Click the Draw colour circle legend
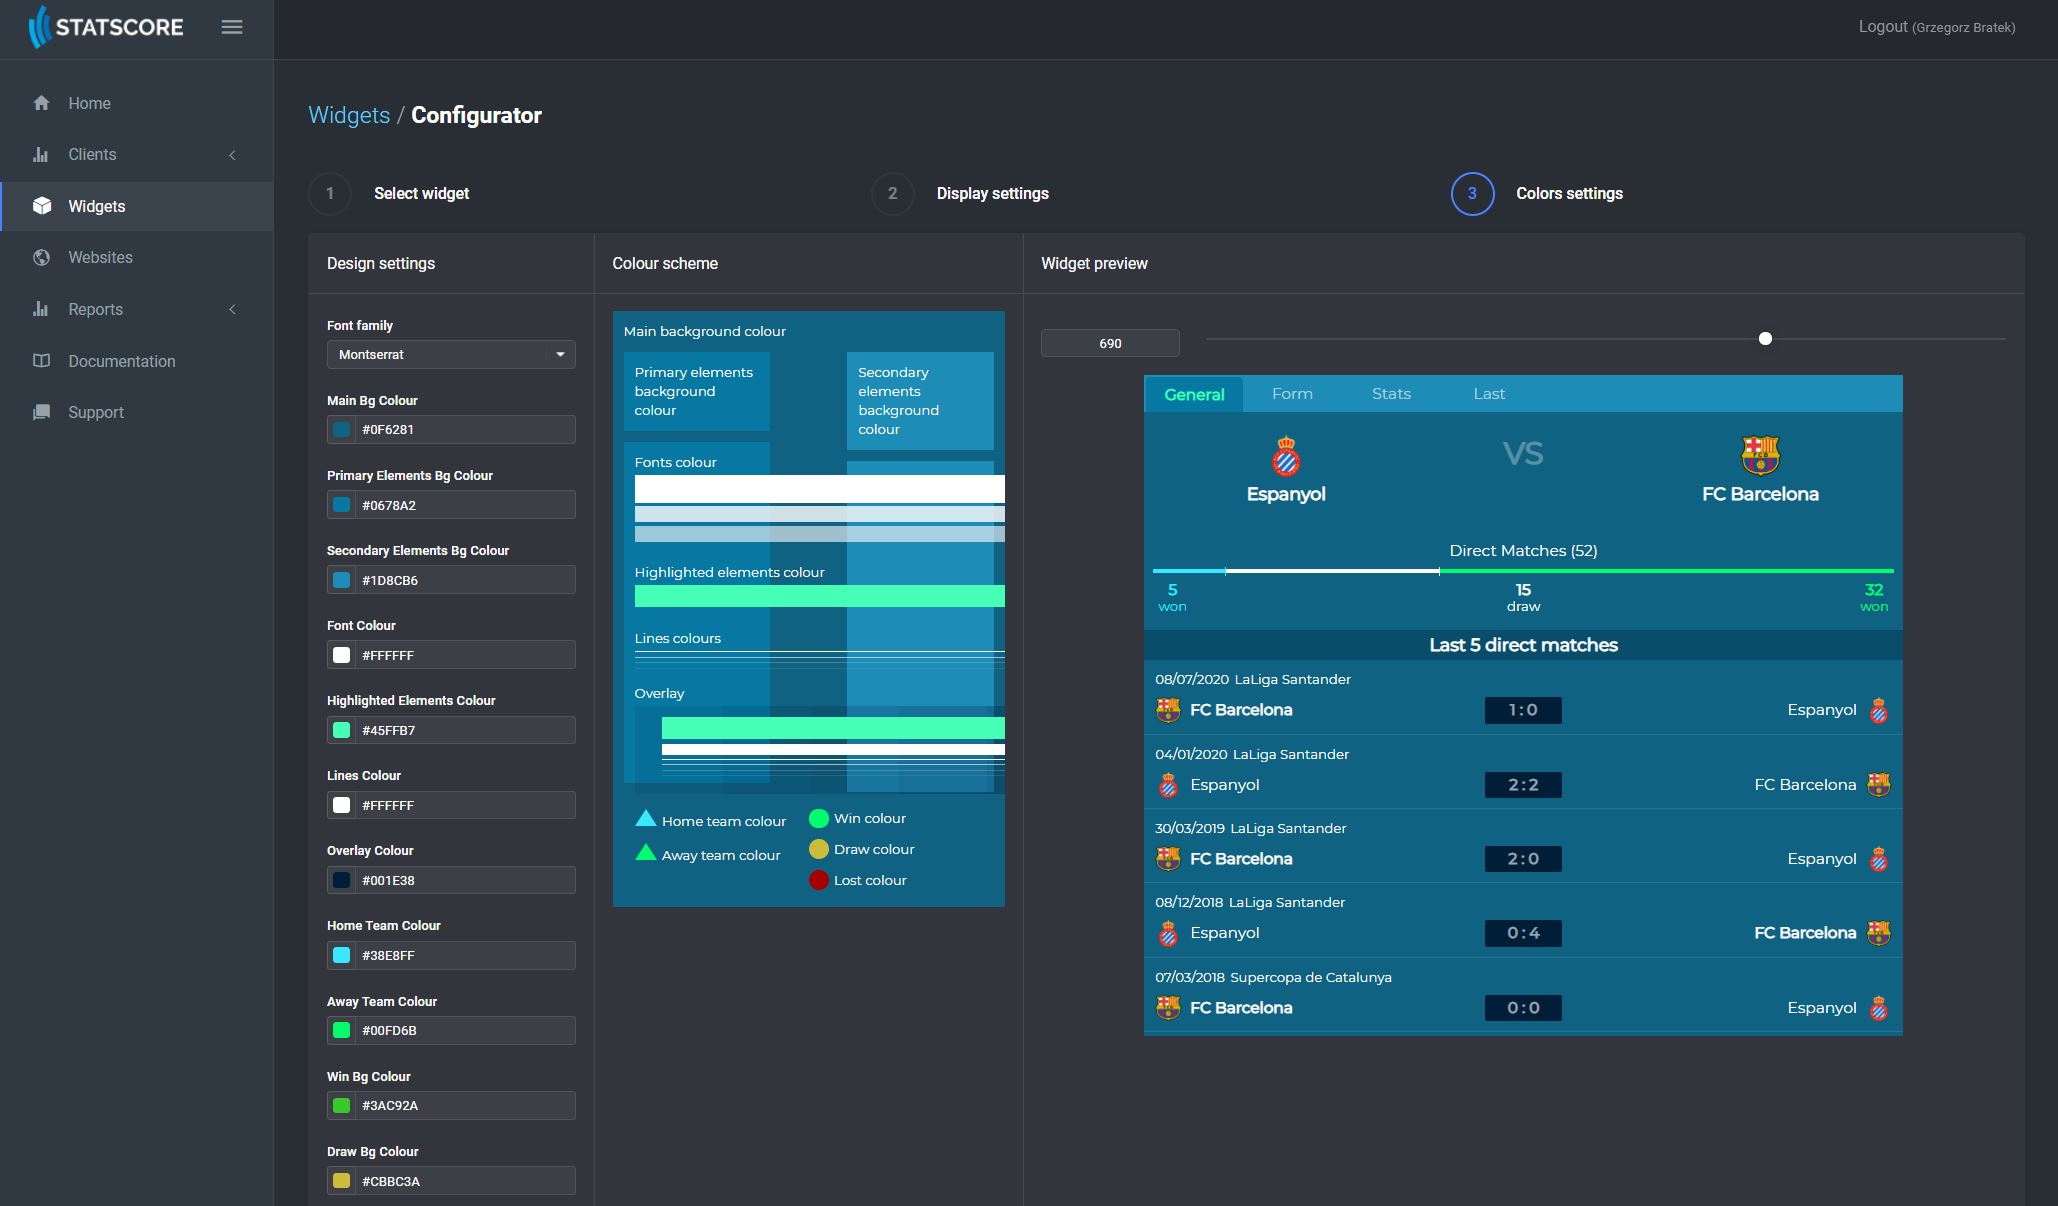This screenshot has height=1206, width=2058. [819, 849]
